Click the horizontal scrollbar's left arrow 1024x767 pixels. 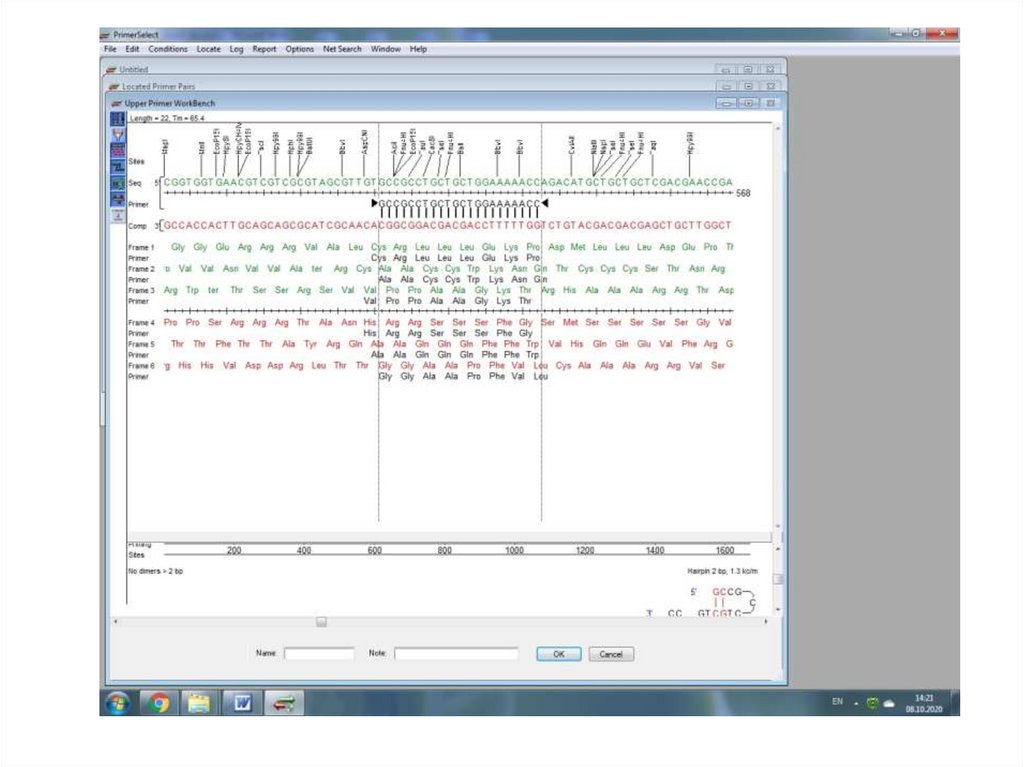pyautogui.click(x=116, y=622)
